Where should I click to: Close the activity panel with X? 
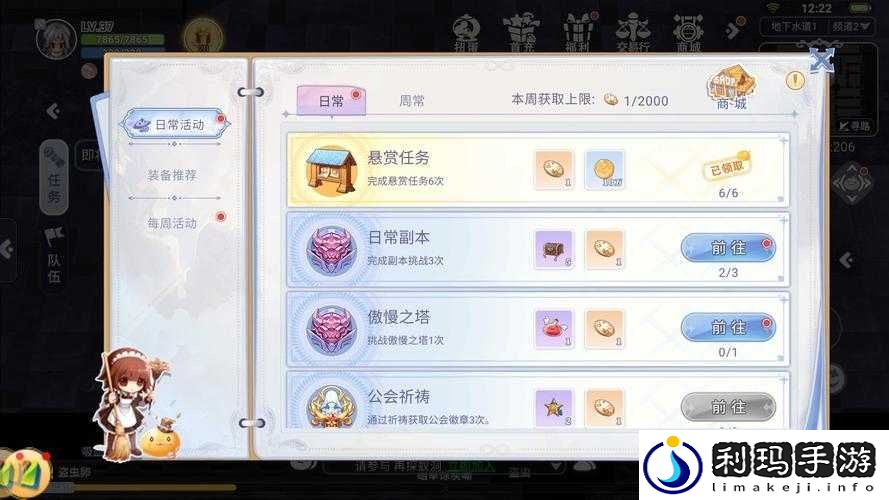pyautogui.click(x=822, y=61)
